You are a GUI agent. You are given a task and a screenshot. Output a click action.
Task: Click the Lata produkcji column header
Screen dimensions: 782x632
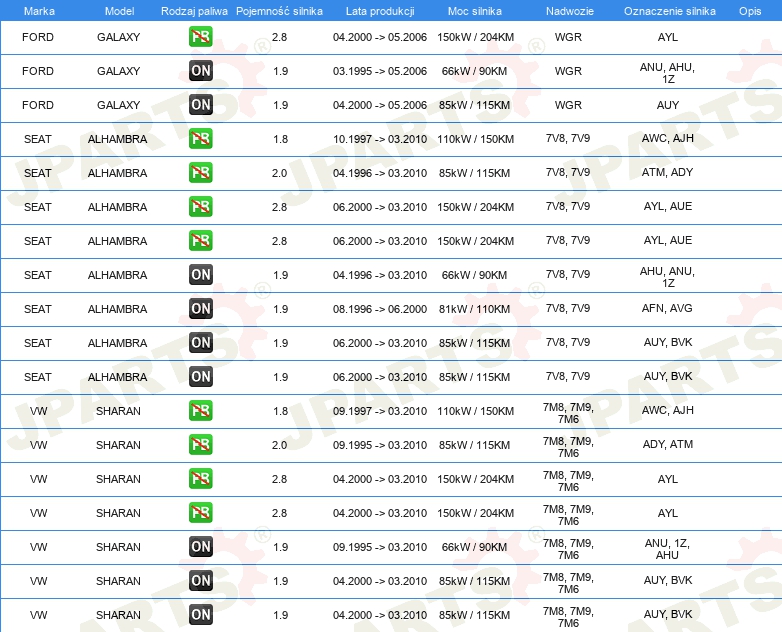(380, 11)
